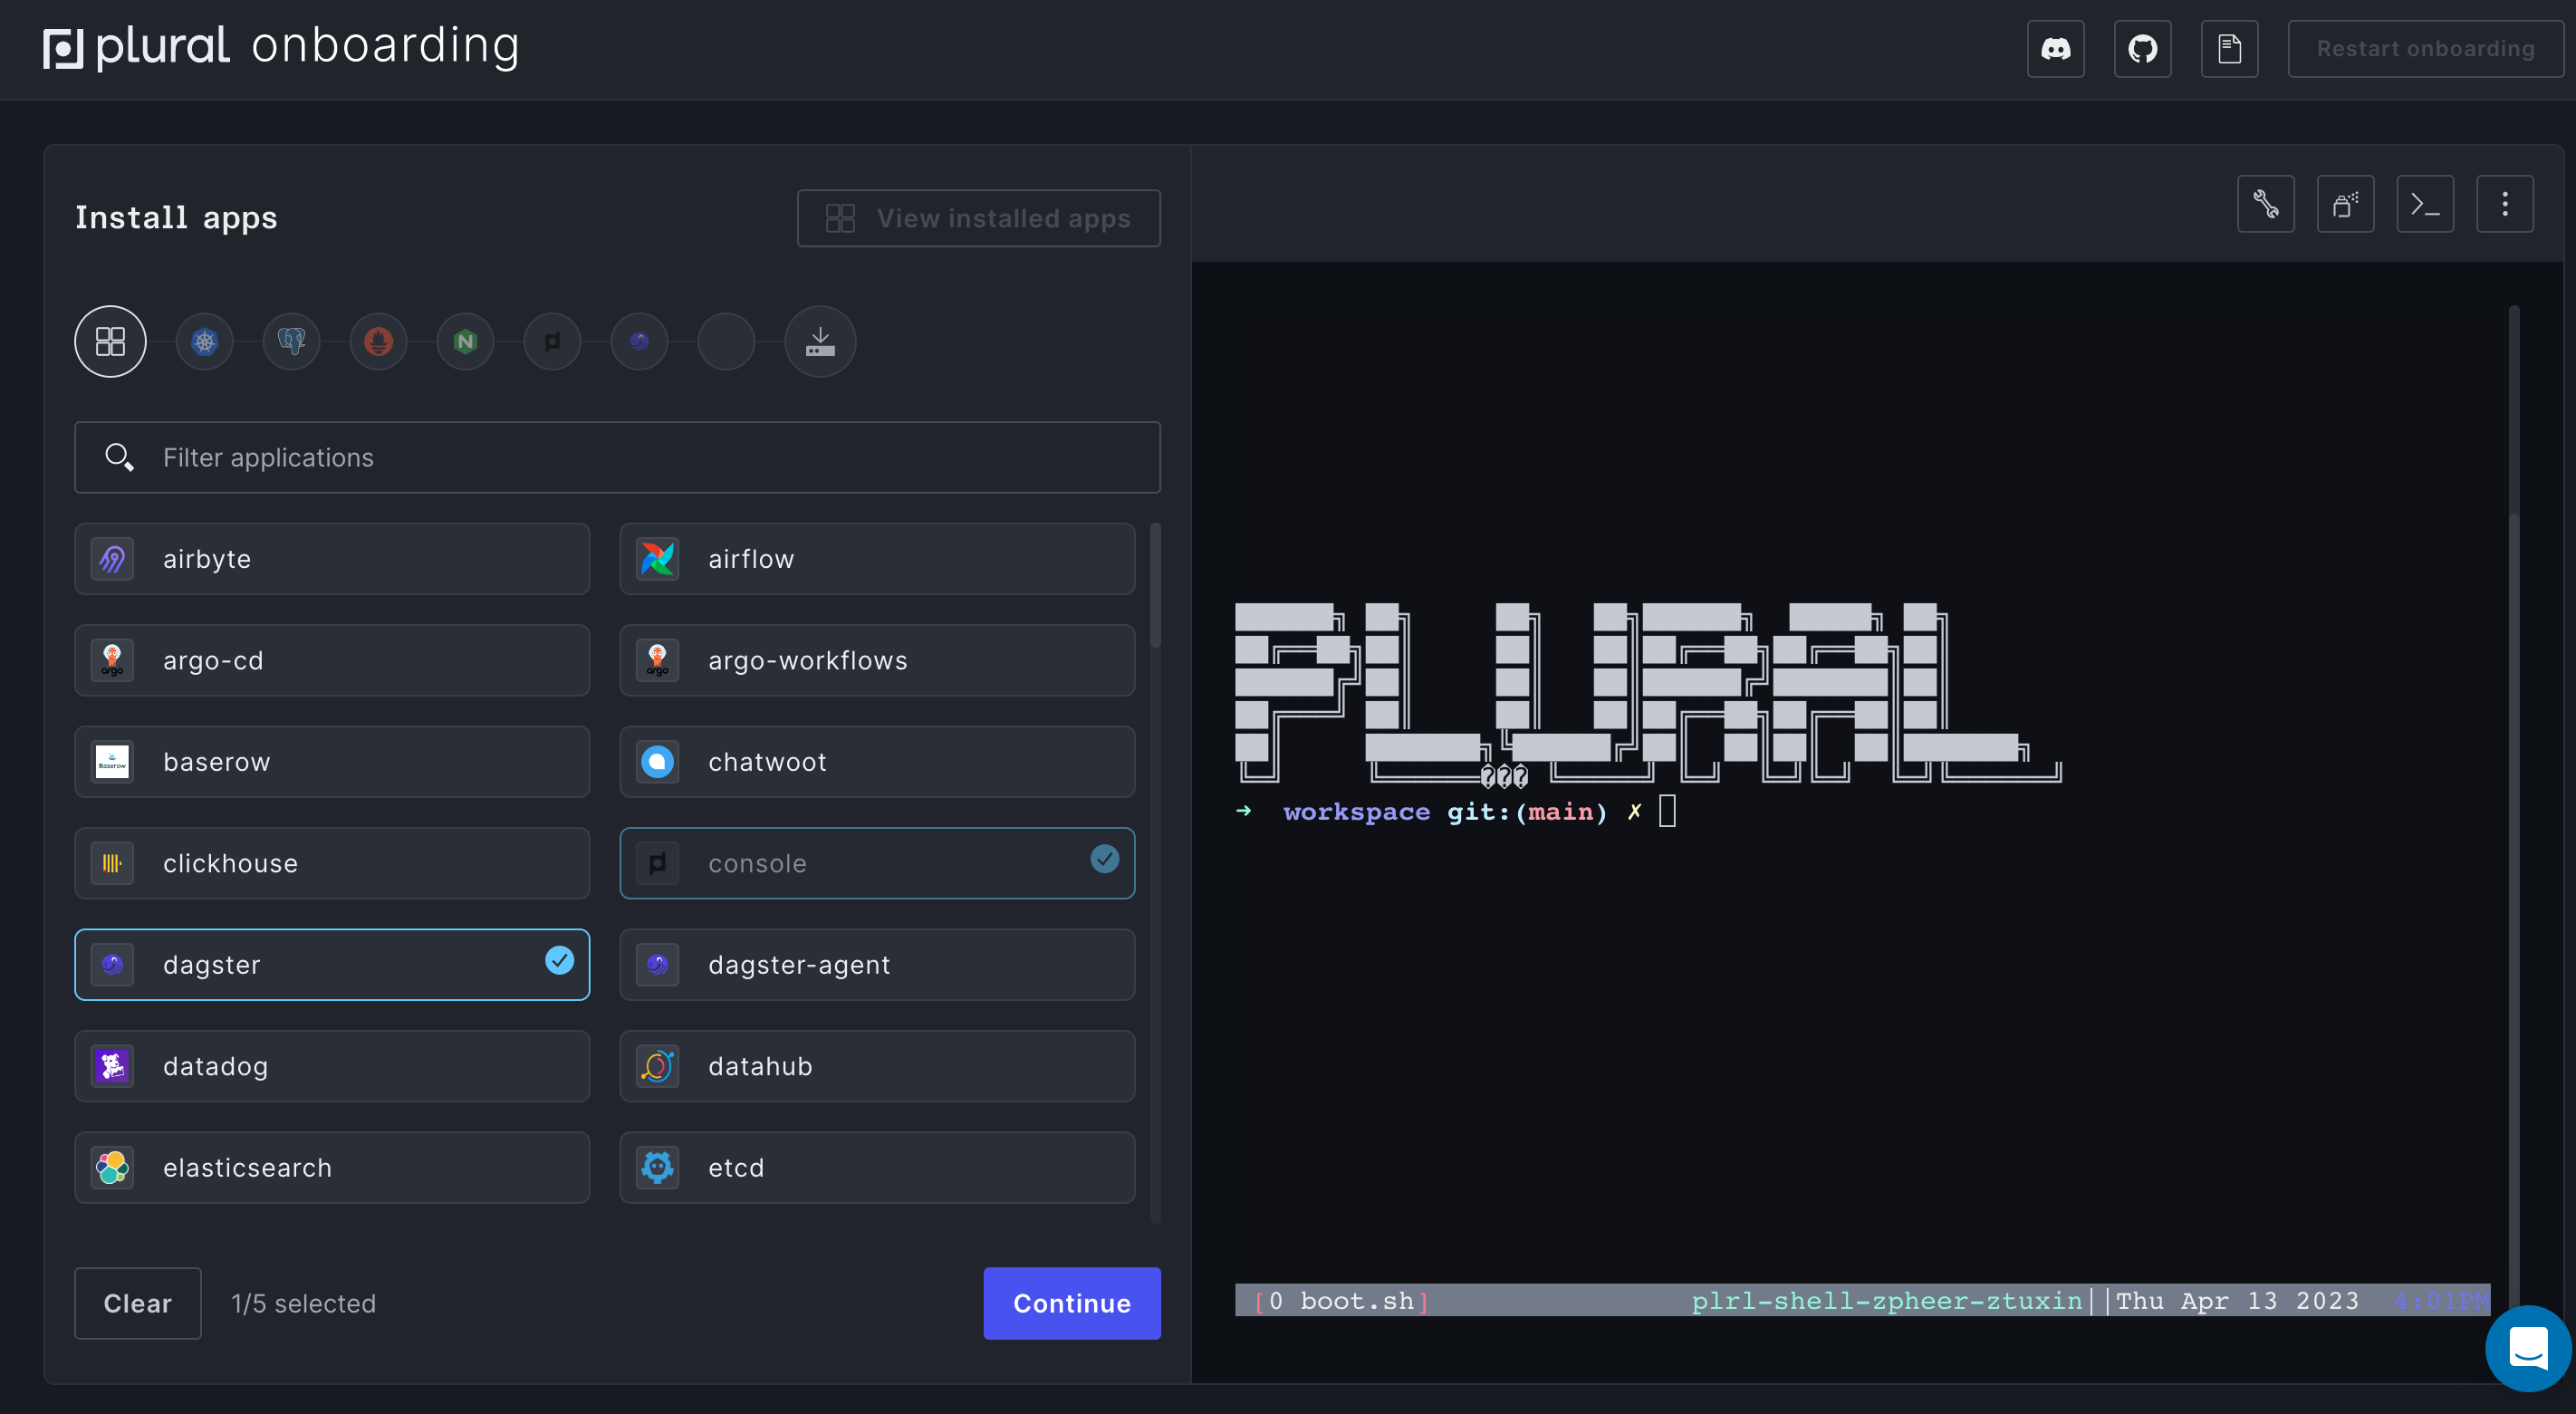Click the dagster checkmark badge

point(559,960)
